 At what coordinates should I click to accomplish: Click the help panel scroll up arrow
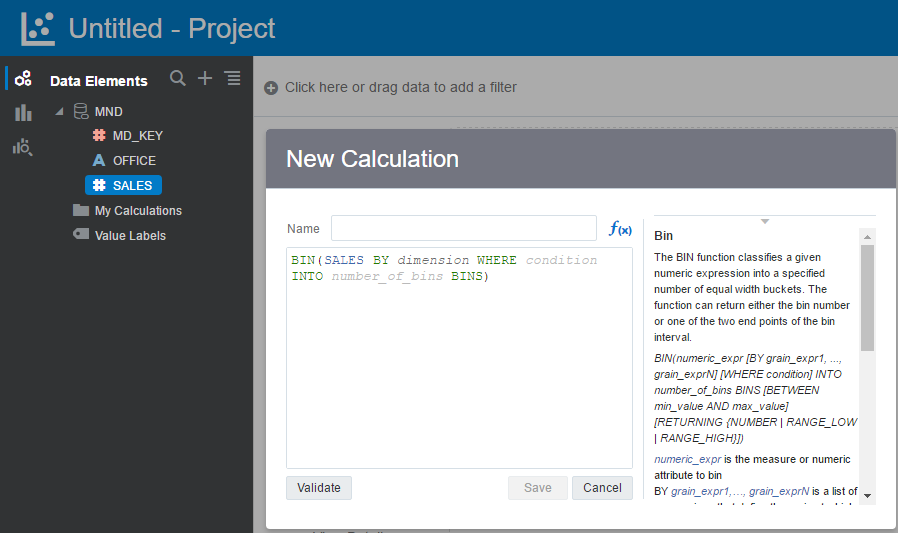(x=867, y=236)
